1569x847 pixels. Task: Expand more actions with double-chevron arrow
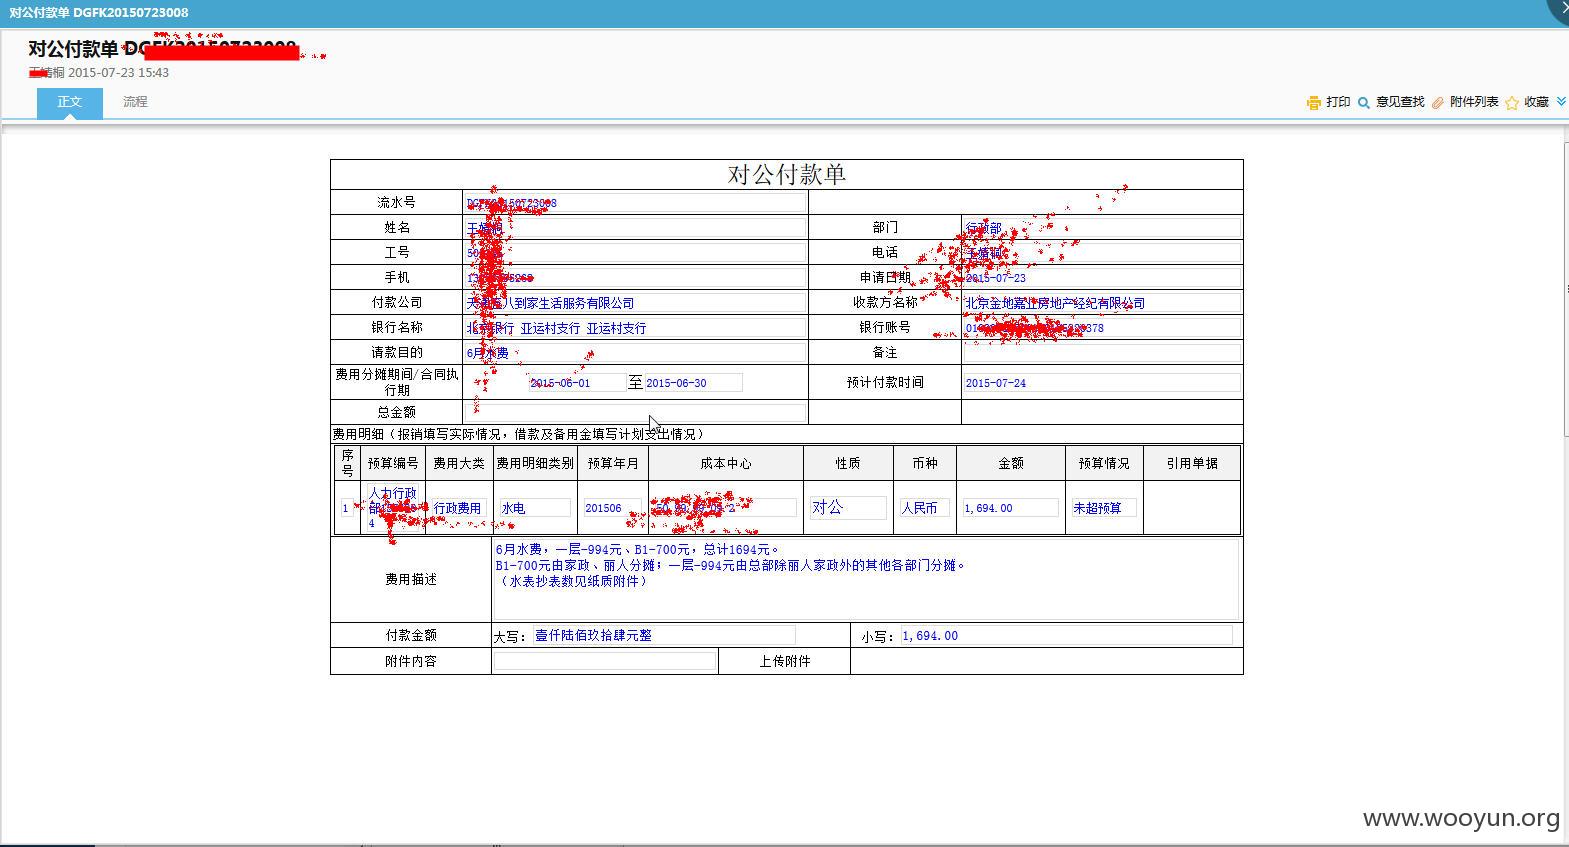(1561, 101)
